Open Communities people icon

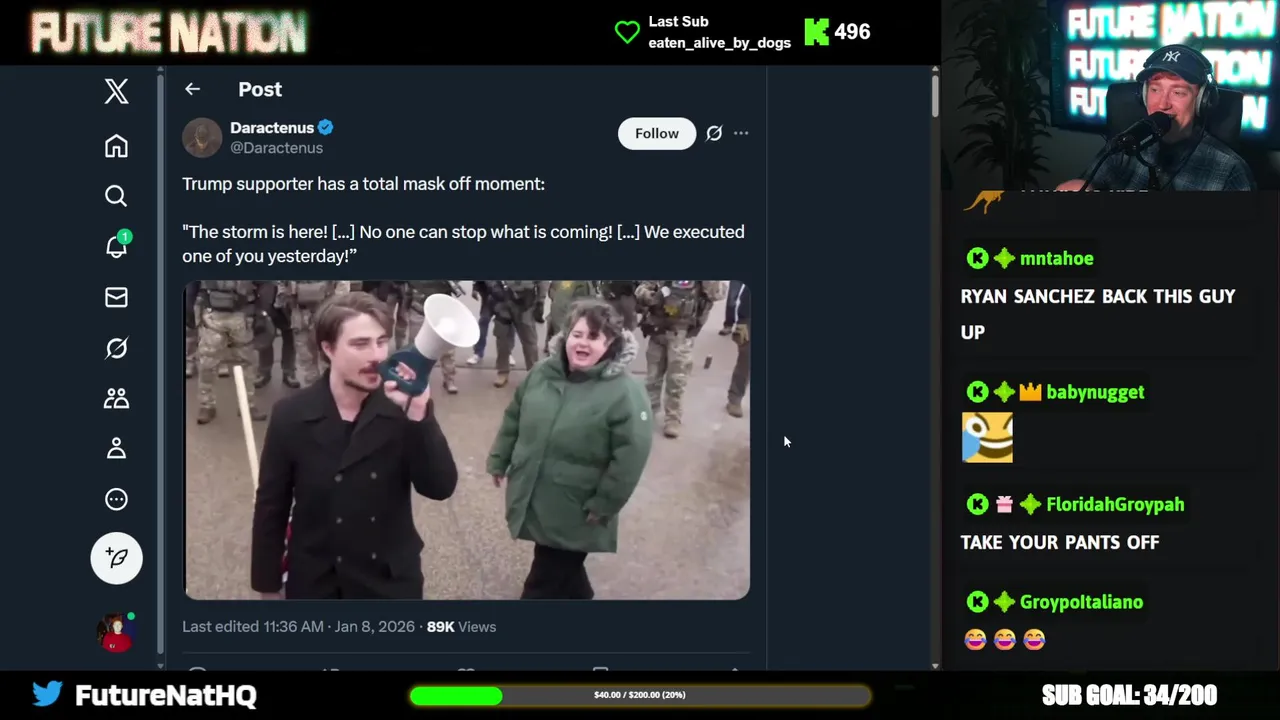pos(116,398)
